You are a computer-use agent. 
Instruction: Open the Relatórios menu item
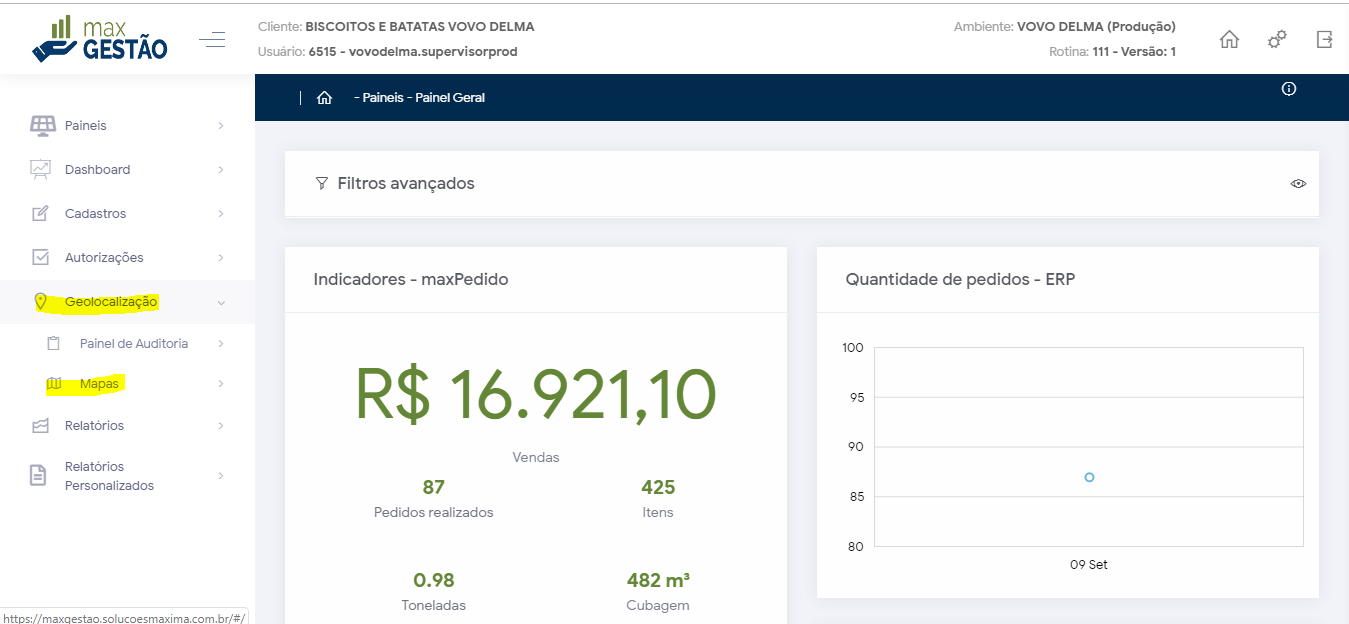pyautogui.click(x=94, y=426)
